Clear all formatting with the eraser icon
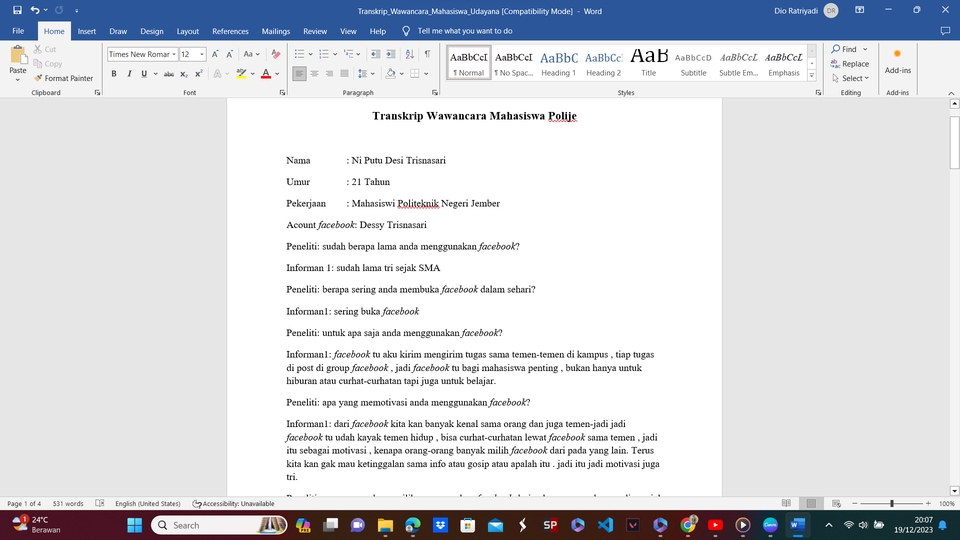This screenshot has height=540, width=960. click(276, 54)
